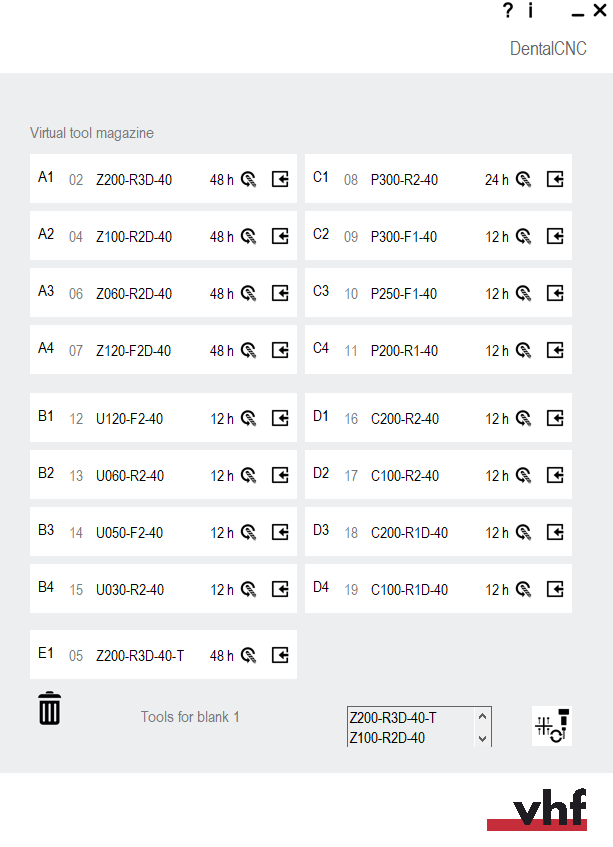Click the replace tool icon for slot A4
The height and width of the screenshot is (847, 613).
click(x=280, y=350)
